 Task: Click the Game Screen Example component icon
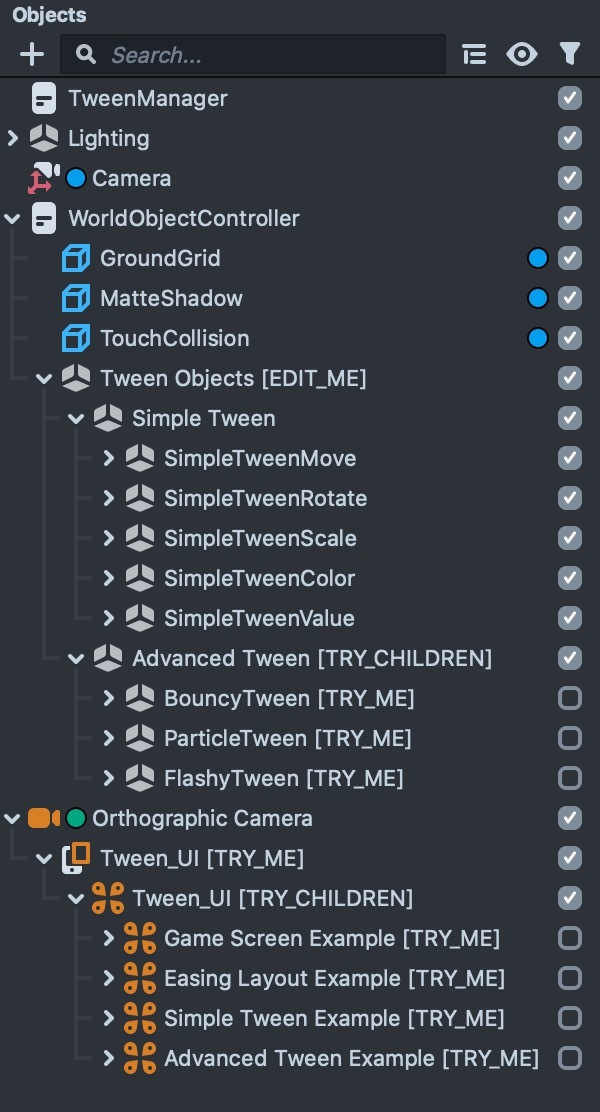[x=140, y=938]
